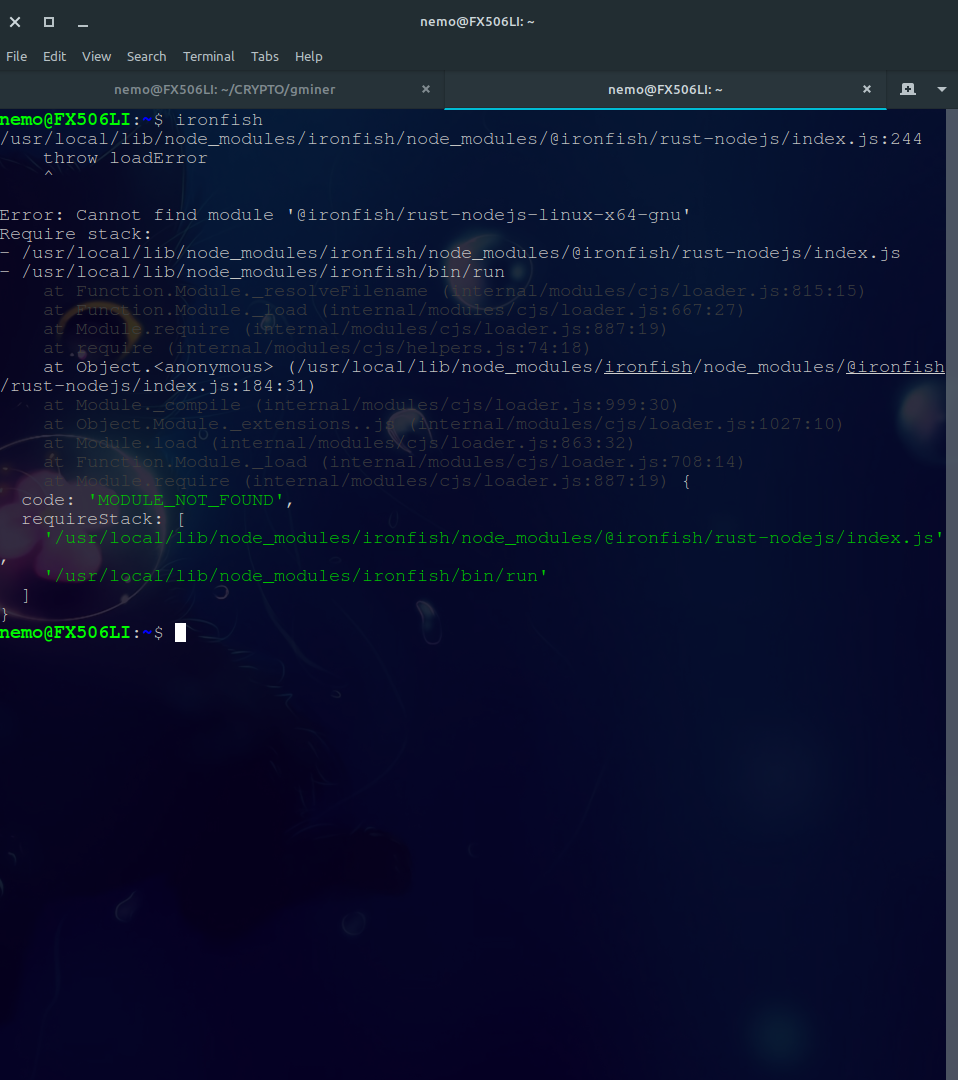Click the typed 'ironfish' command text

click(x=219, y=120)
